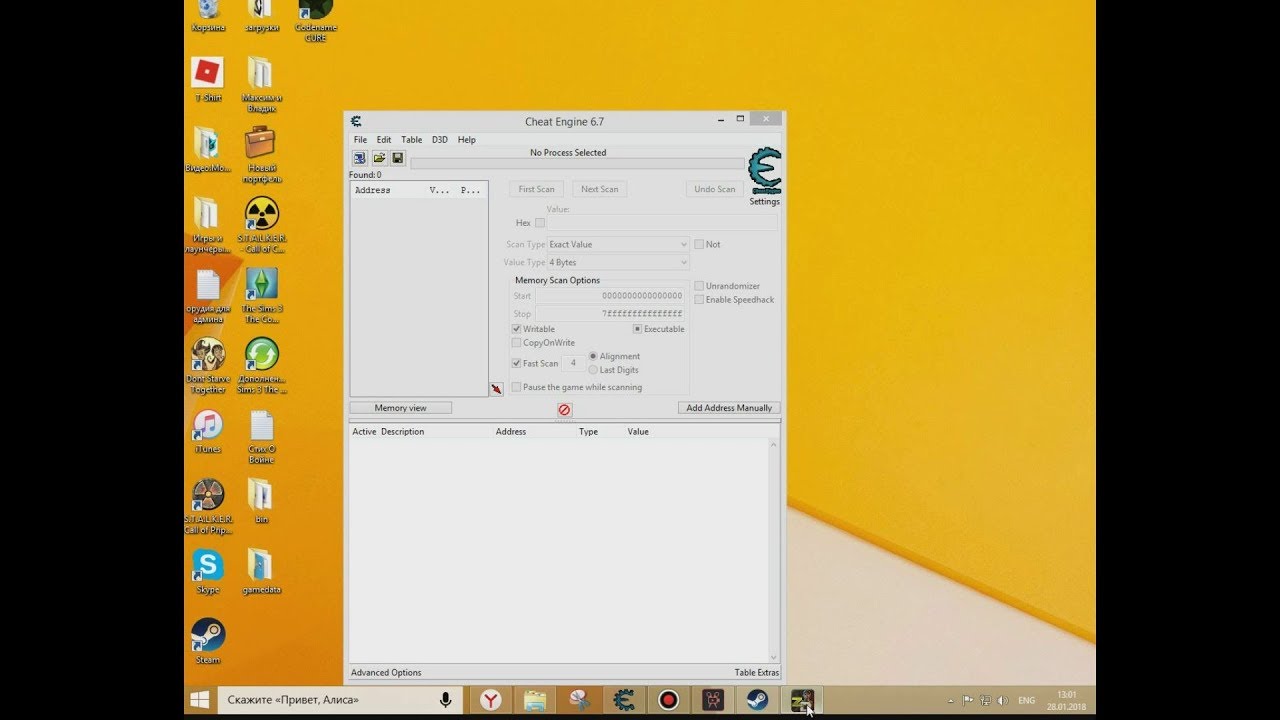This screenshot has height=720, width=1280.
Task: Toggle the Fast Scan checkbox
Action: 516,363
